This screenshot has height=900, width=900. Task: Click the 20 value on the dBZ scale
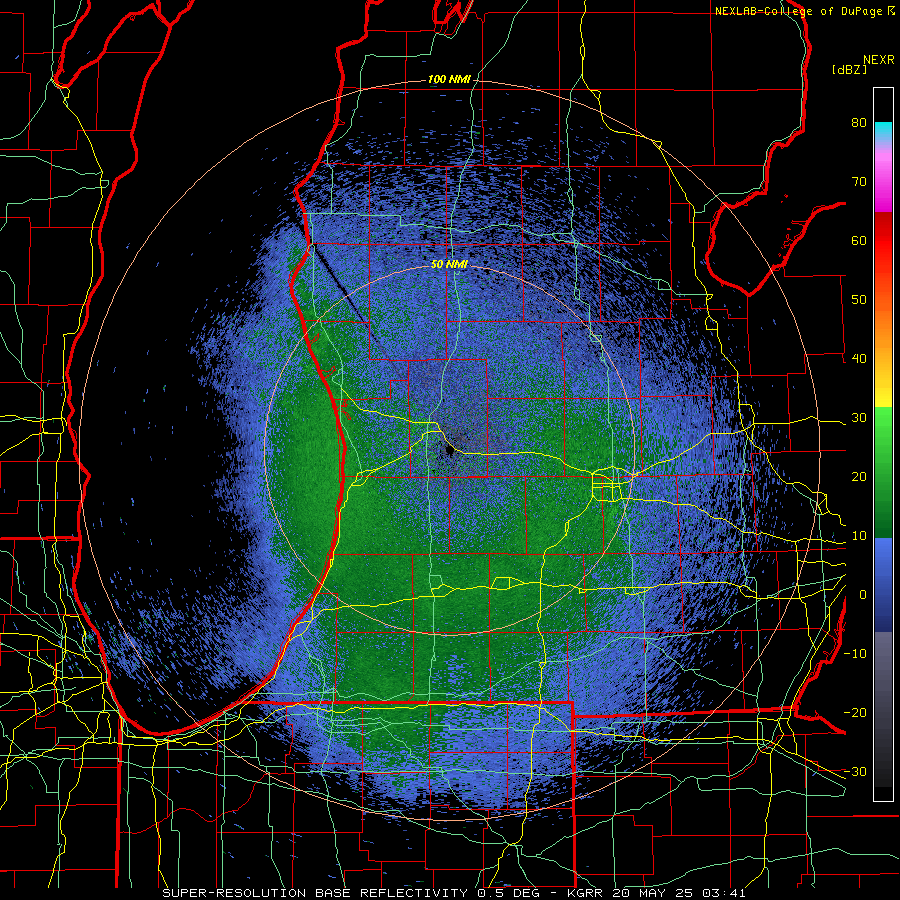859,478
